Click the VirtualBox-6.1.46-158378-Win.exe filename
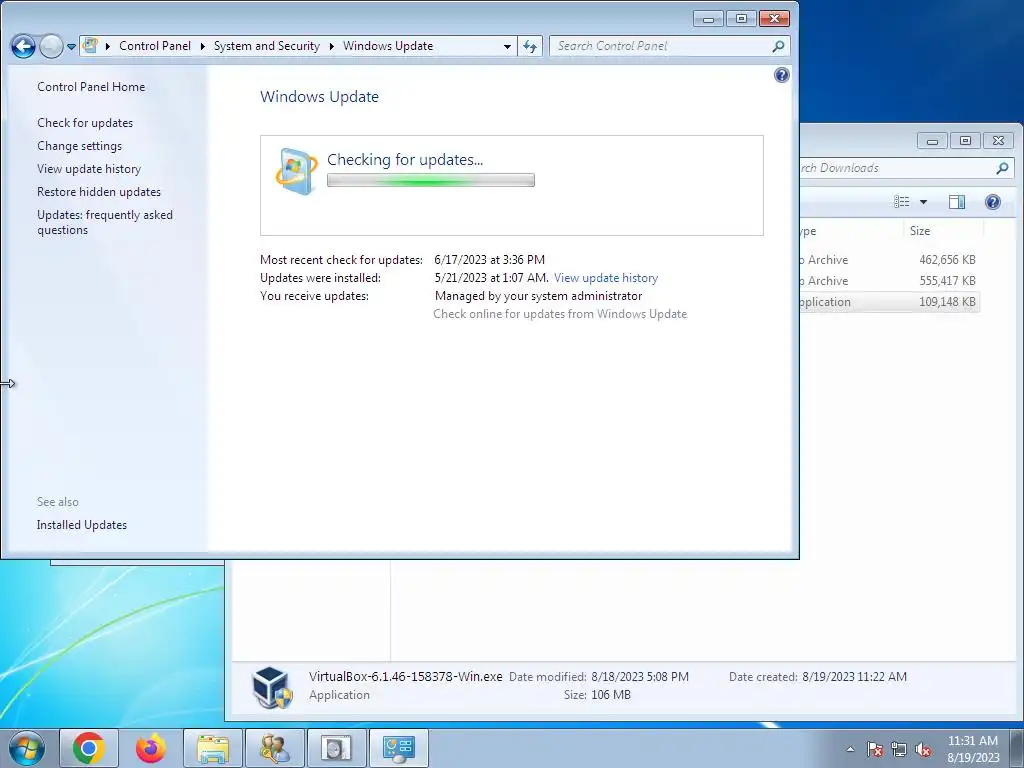Viewport: 1024px width, 768px height. coord(406,677)
